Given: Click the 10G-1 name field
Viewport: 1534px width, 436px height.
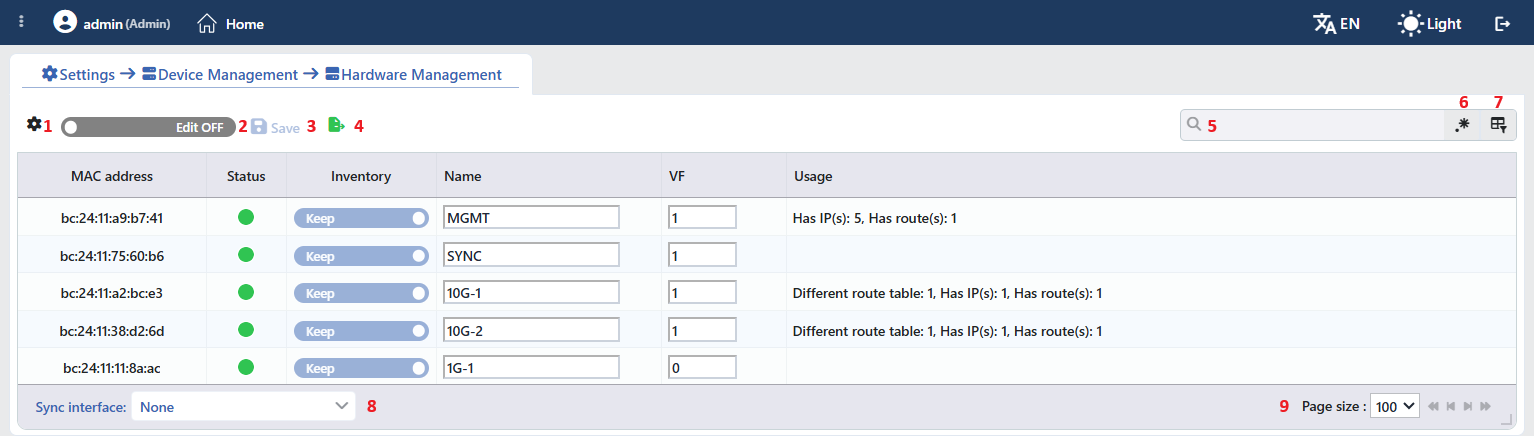Looking at the screenshot, I should [531, 293].
